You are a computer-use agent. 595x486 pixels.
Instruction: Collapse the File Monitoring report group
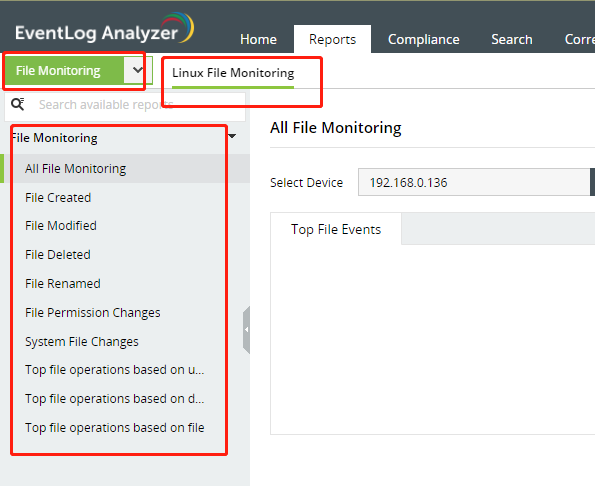232,136
